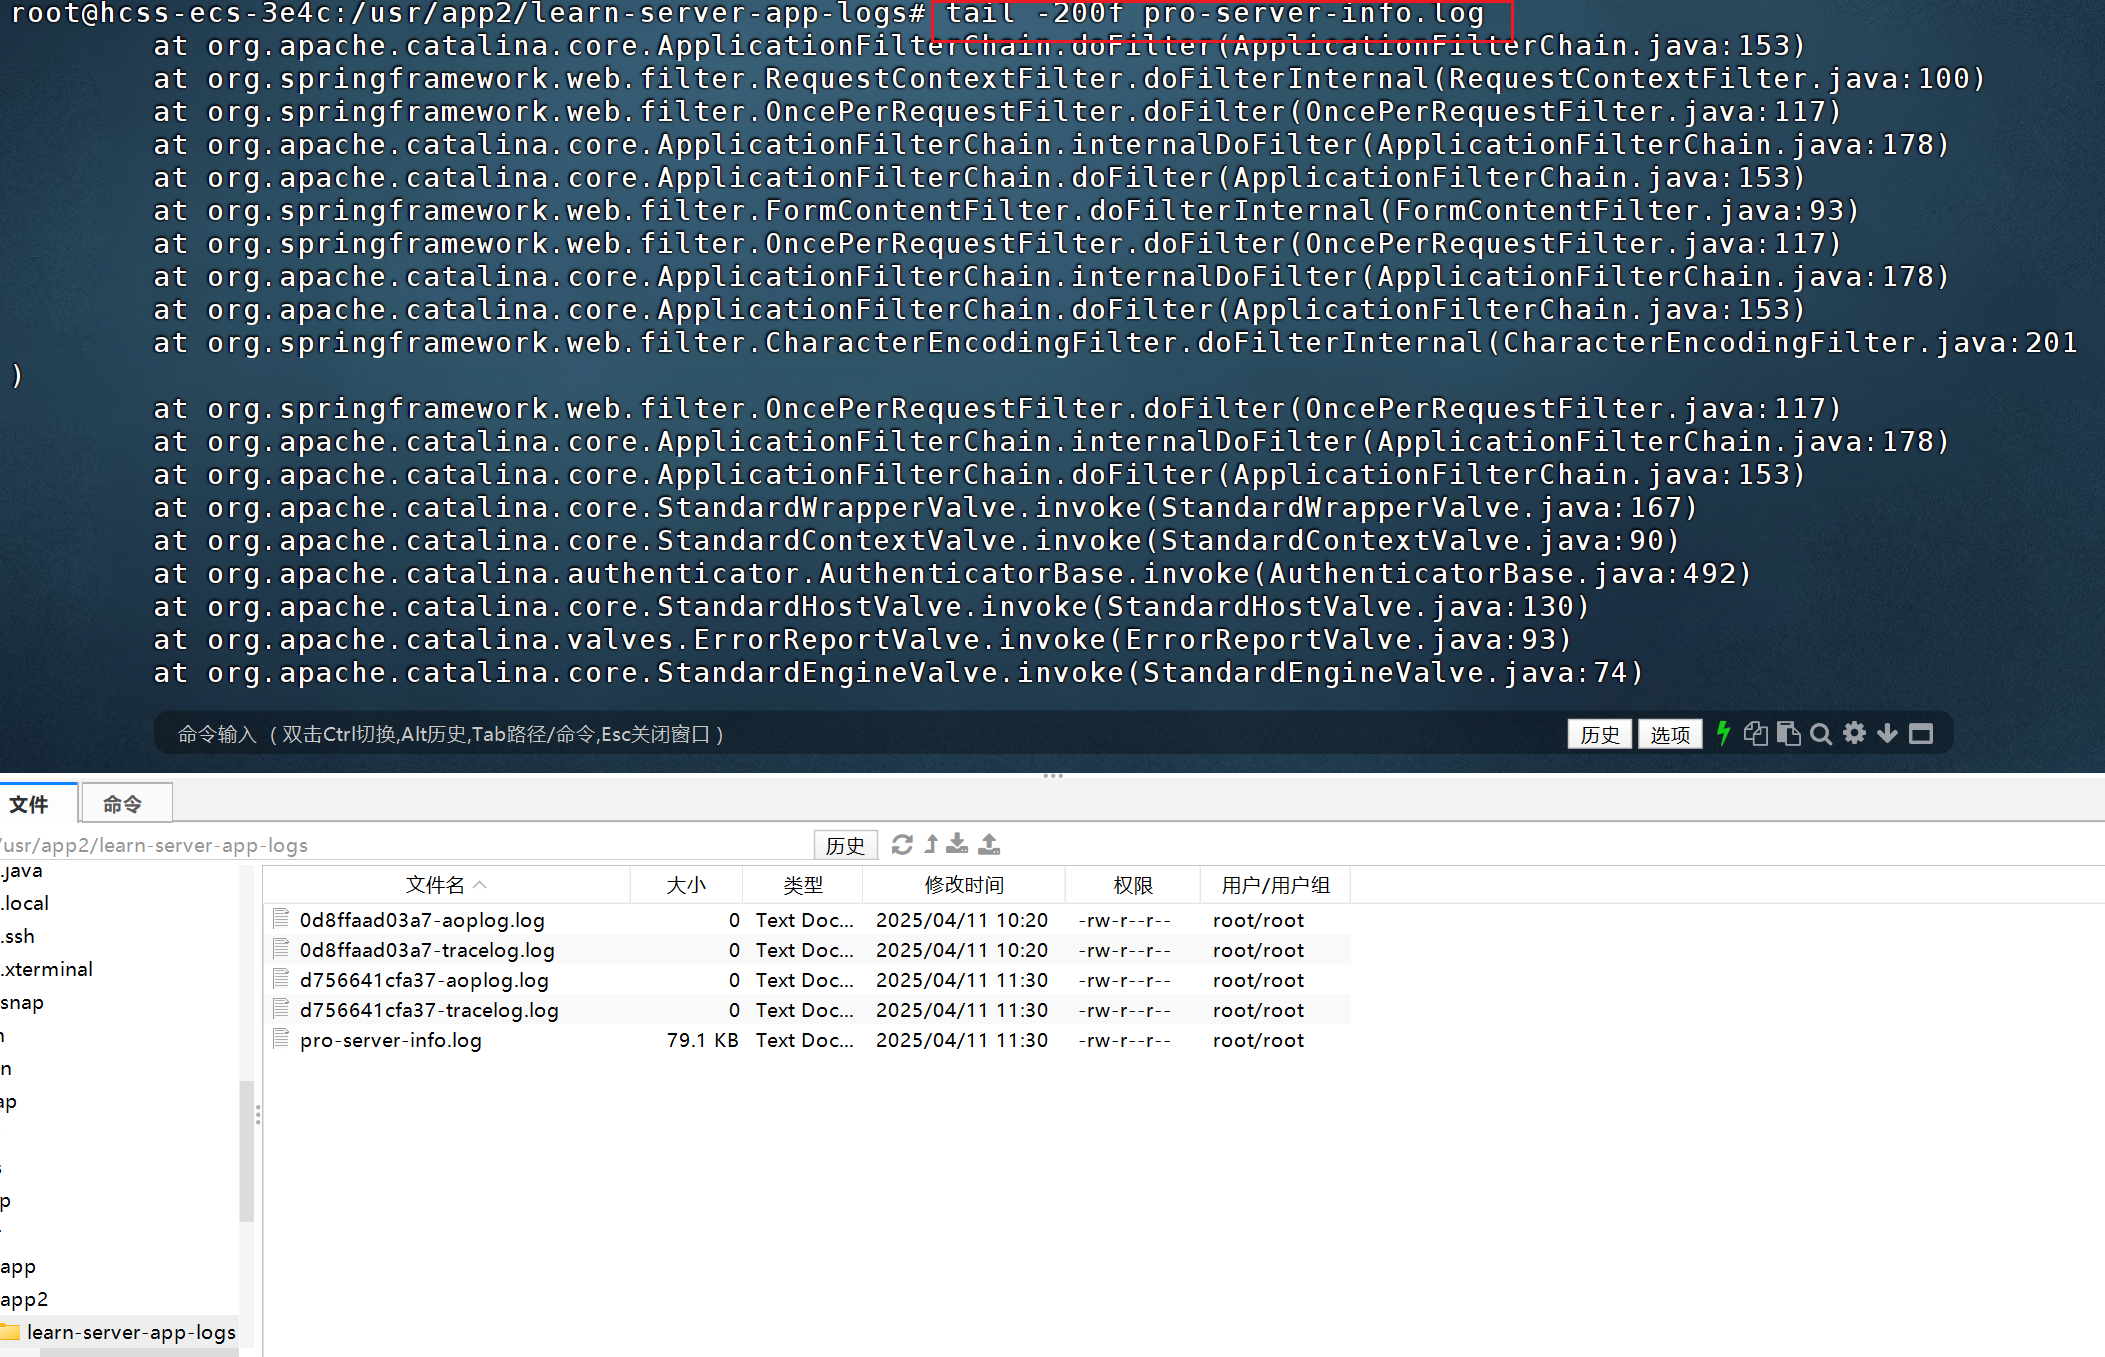Click the fullscreen window icon in command bar
The image size is (2105, 1357).
1920,733
